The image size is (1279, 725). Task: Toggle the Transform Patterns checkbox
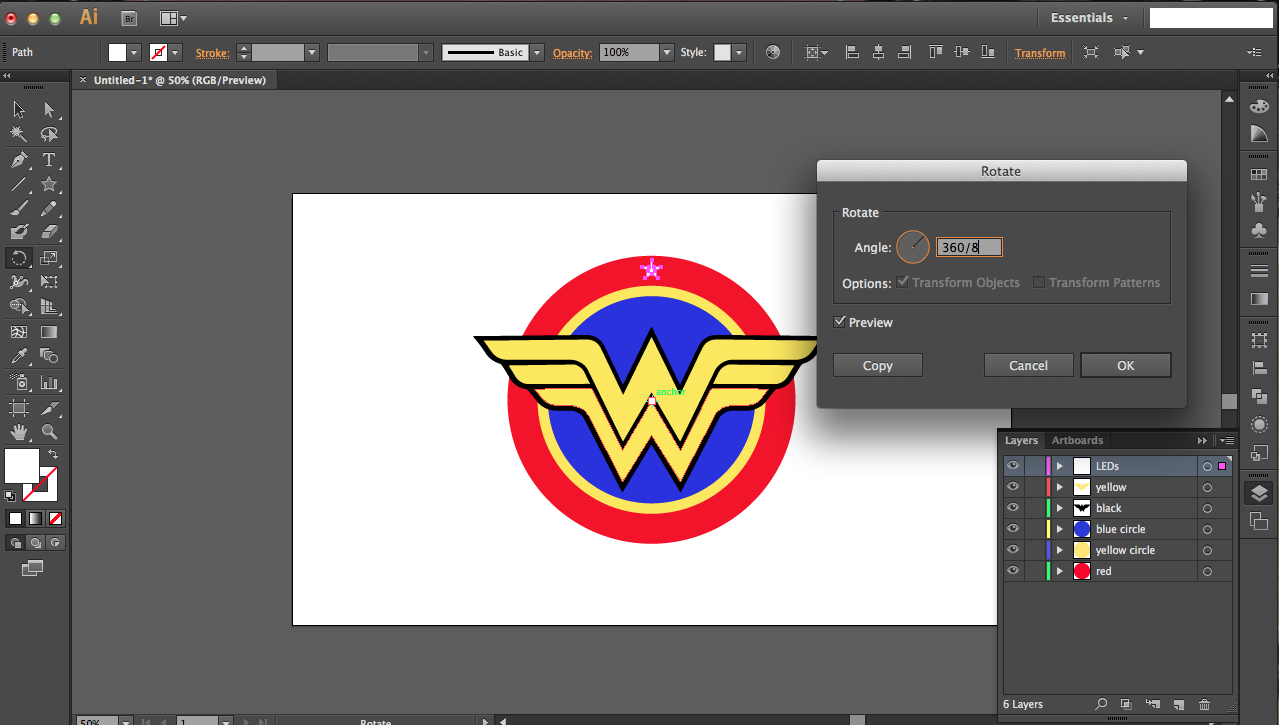(x=1039, y=282)
